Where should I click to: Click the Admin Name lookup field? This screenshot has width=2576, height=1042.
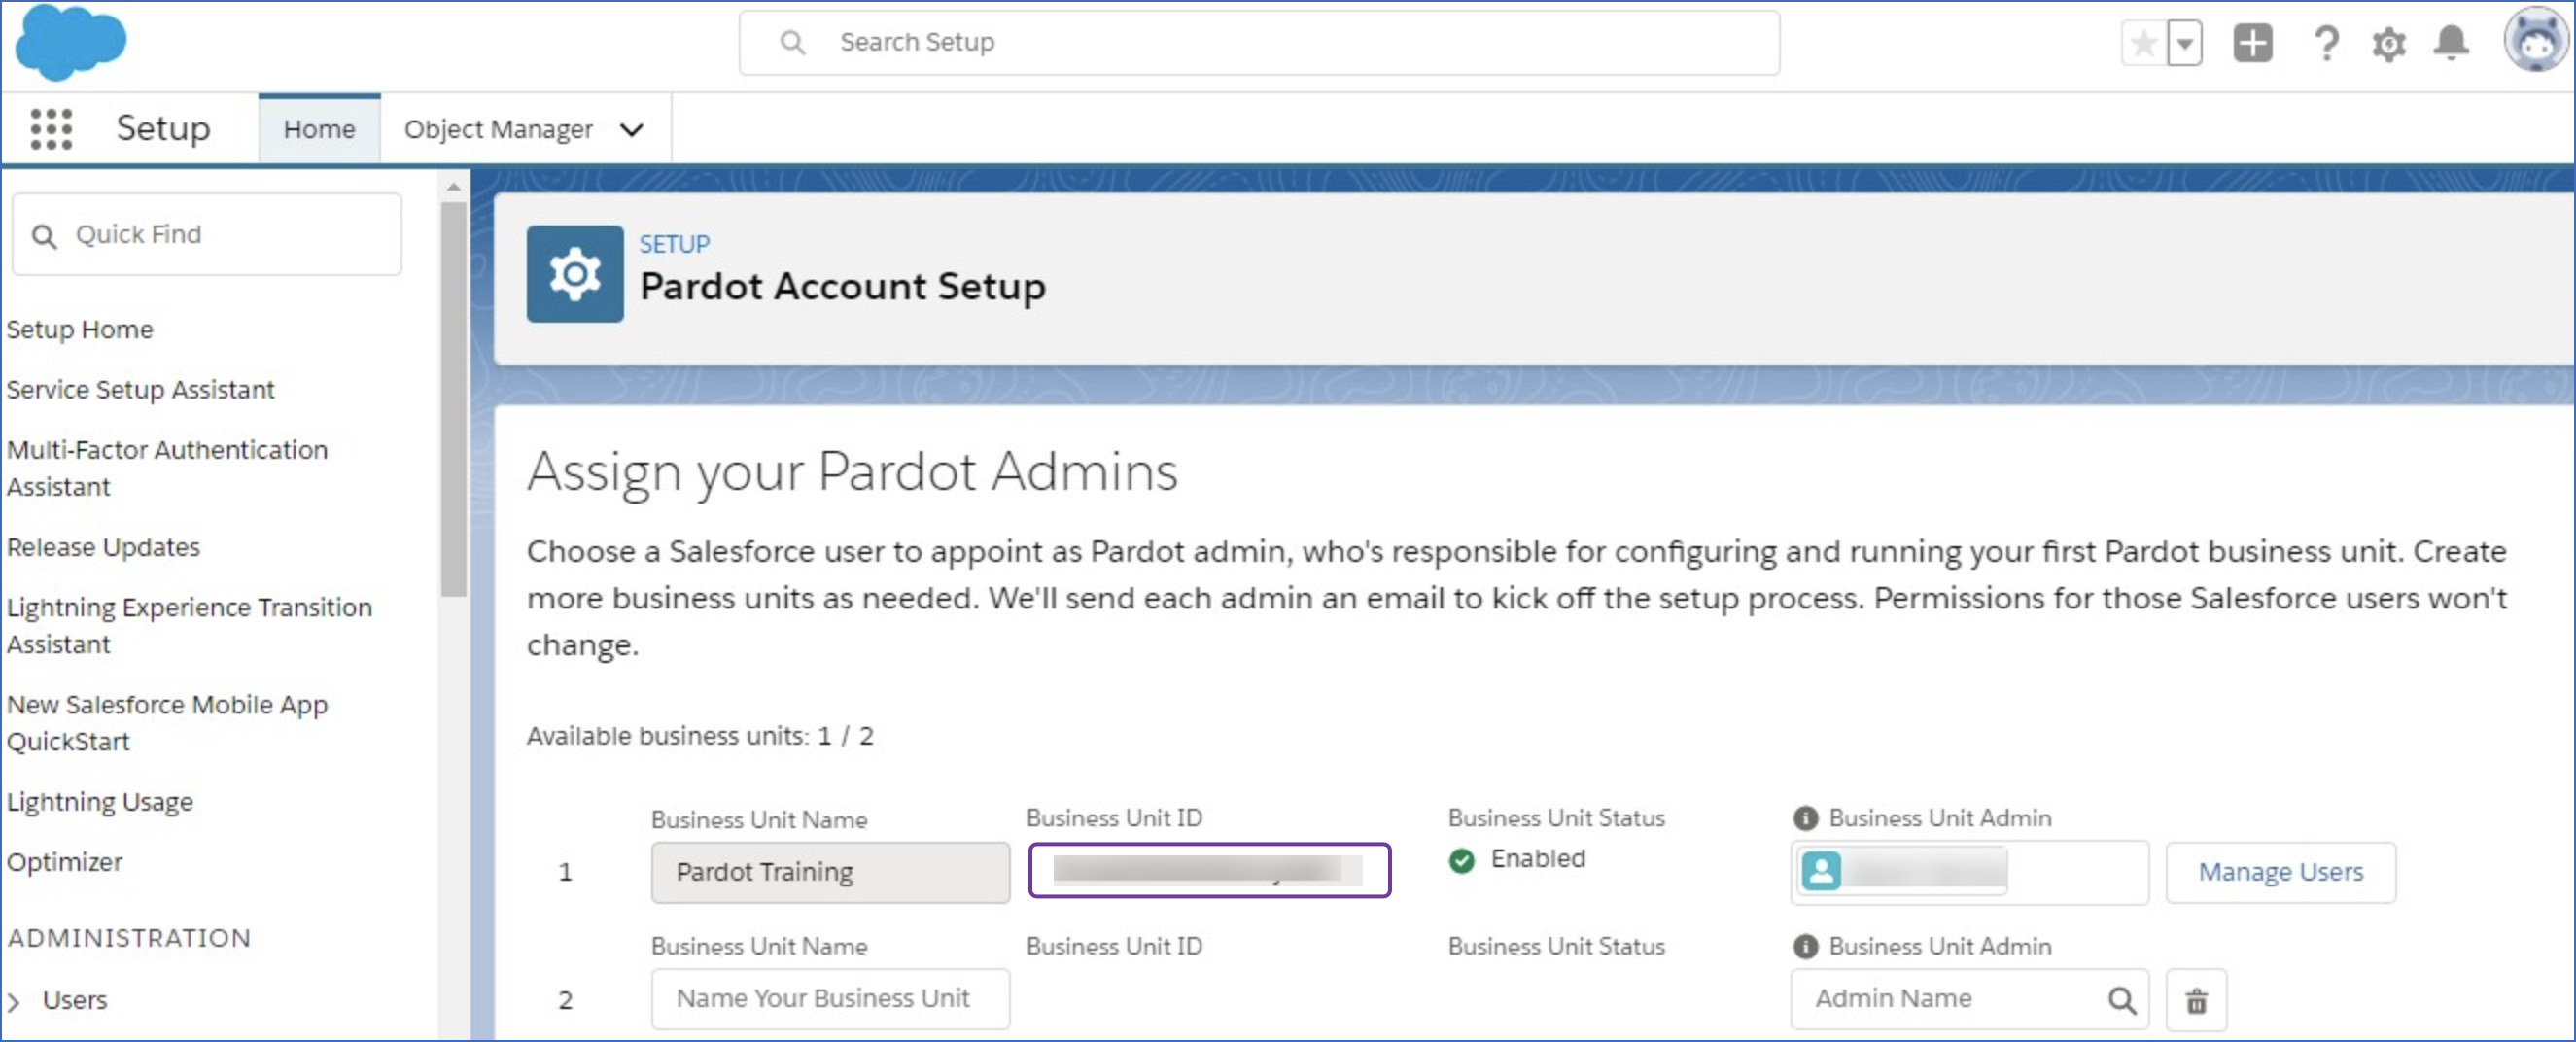(1969, 999)
